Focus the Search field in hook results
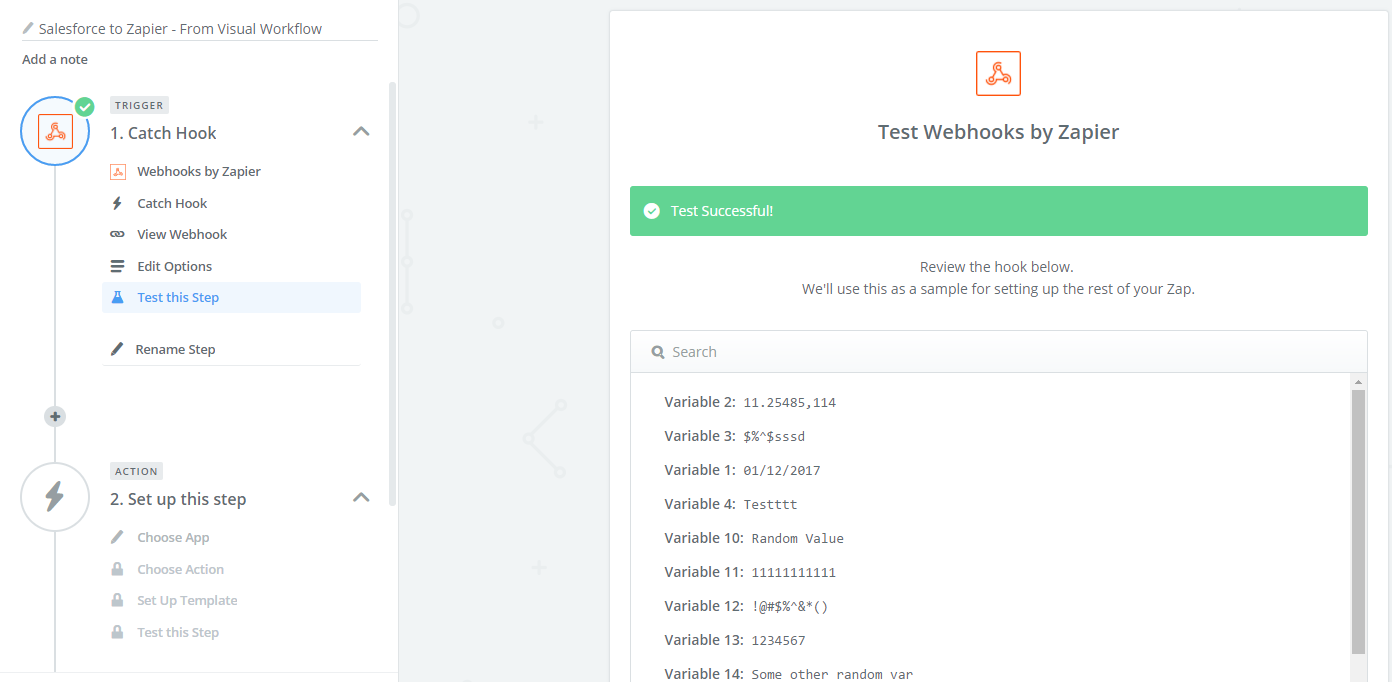Viewport: 1392px width, 682px height. coord(998,352)
